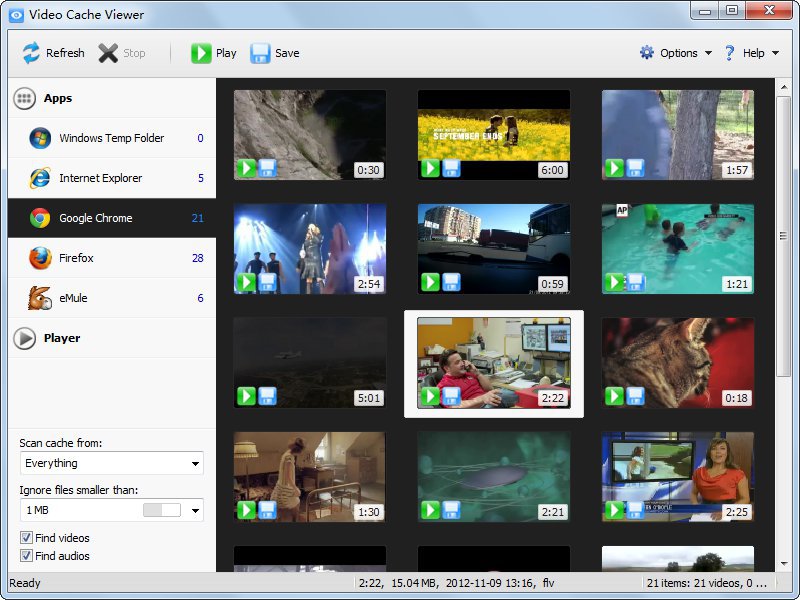Select Internet Explorer cache source

point(112,178)
